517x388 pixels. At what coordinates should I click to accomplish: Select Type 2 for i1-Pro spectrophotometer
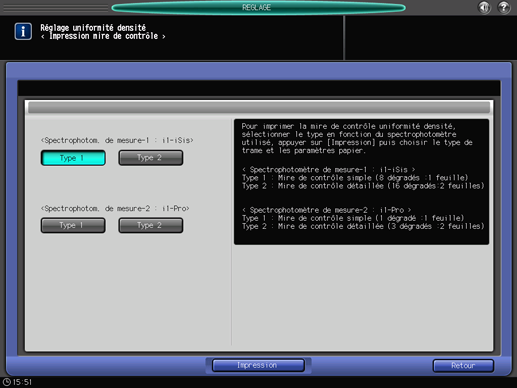click(x=151, y=226)
